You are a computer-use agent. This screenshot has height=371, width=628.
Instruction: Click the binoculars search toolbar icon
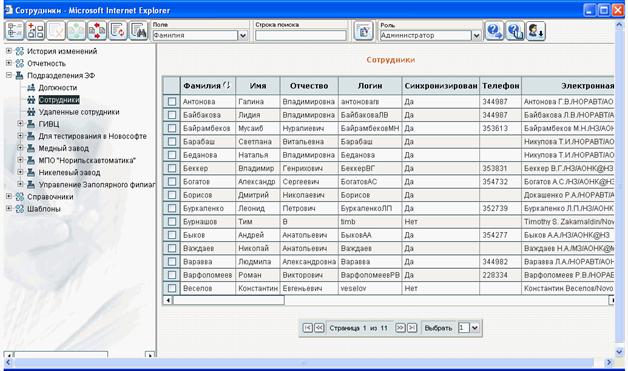click(139, 31)
